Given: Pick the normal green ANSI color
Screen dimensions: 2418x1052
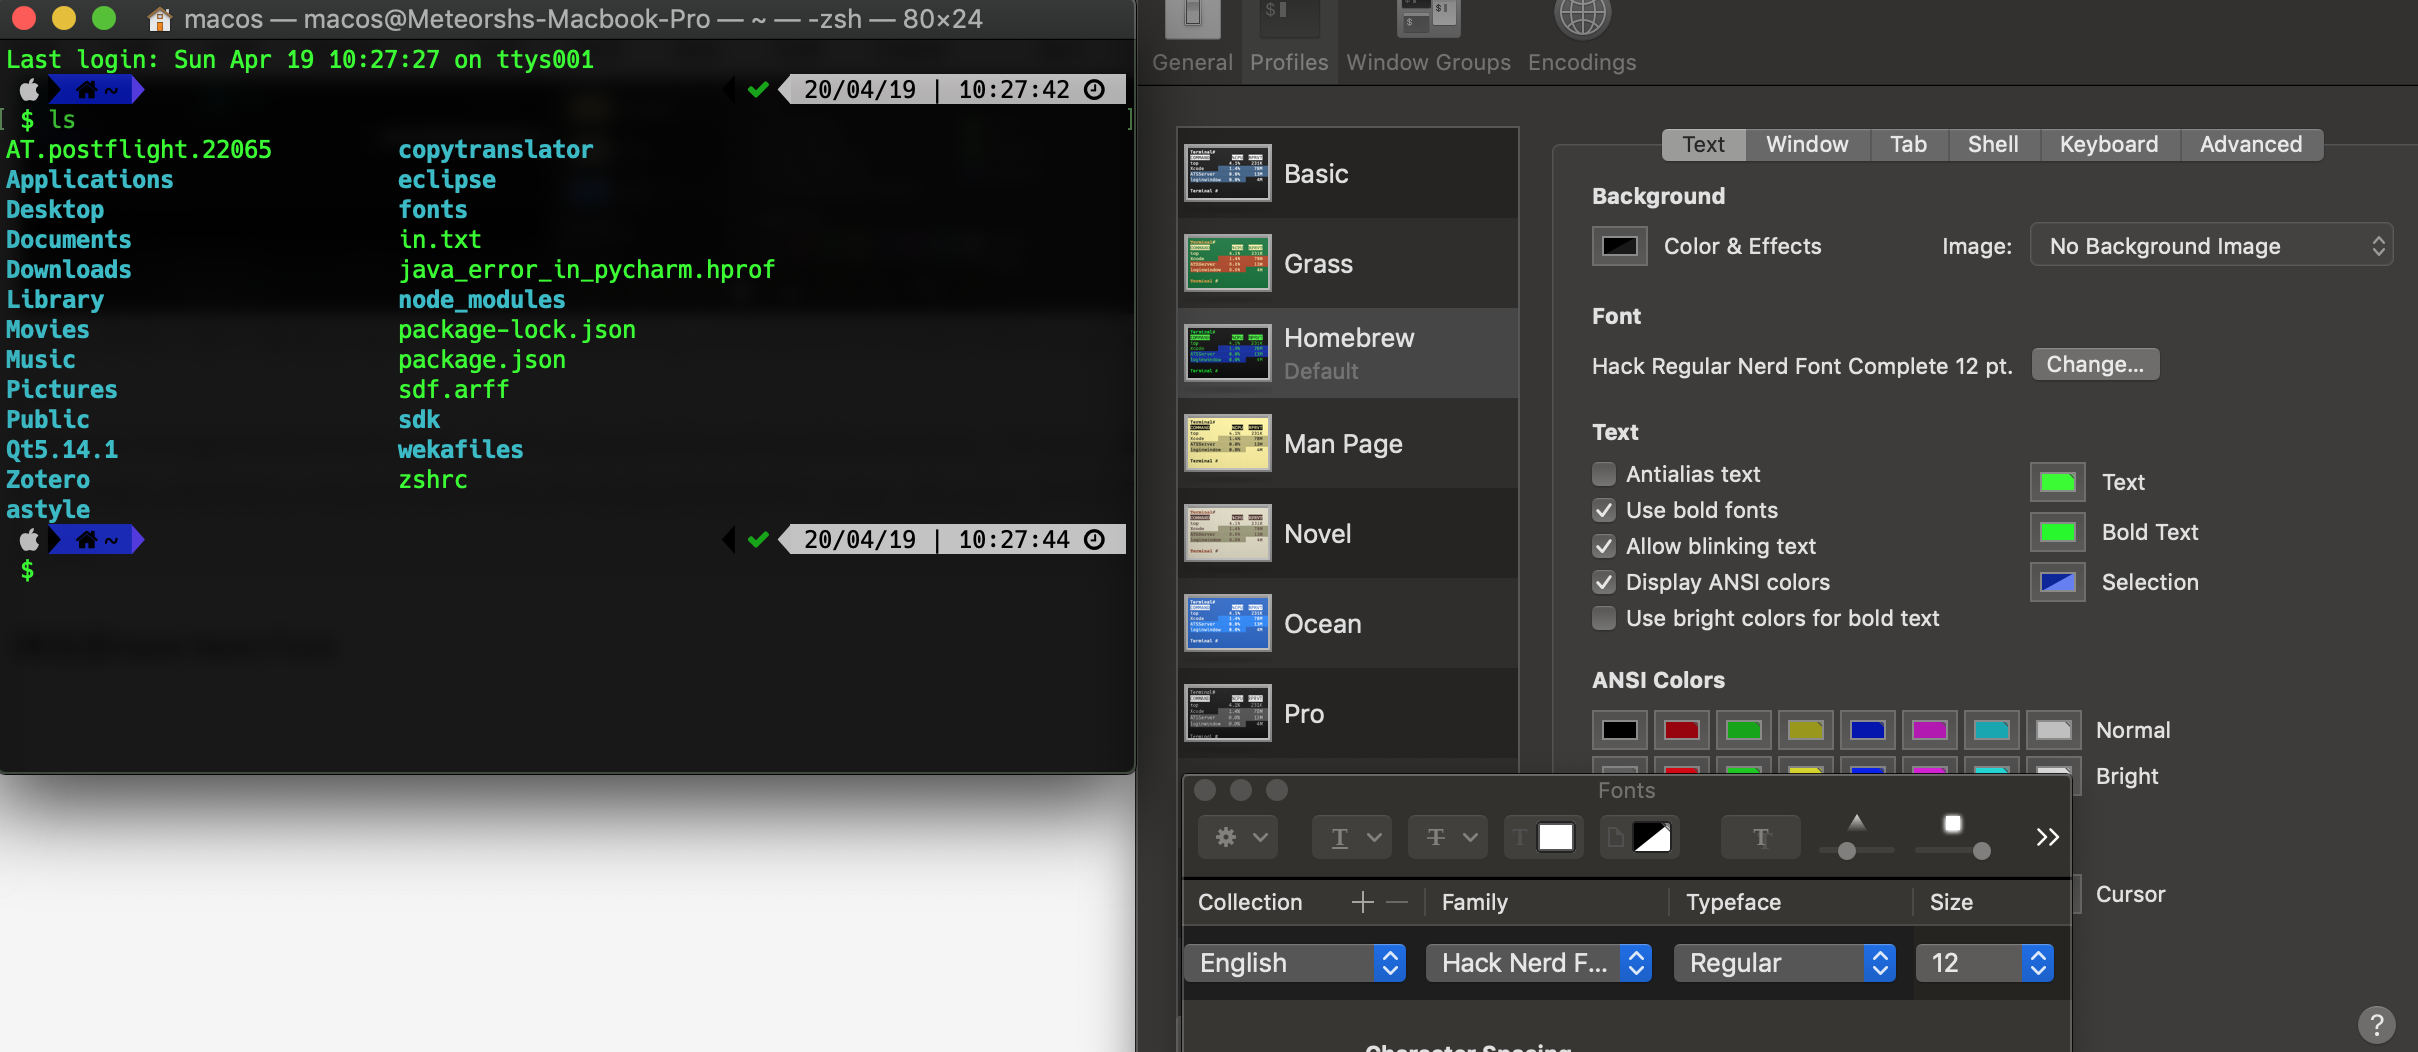Looking at the screenshot, I should pyautogui.click(x=1743, y=730).
